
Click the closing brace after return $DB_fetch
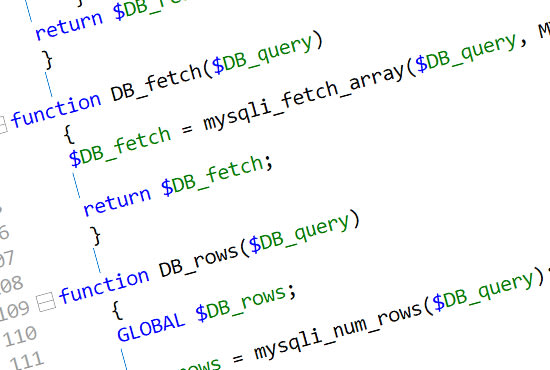[95, 236]
